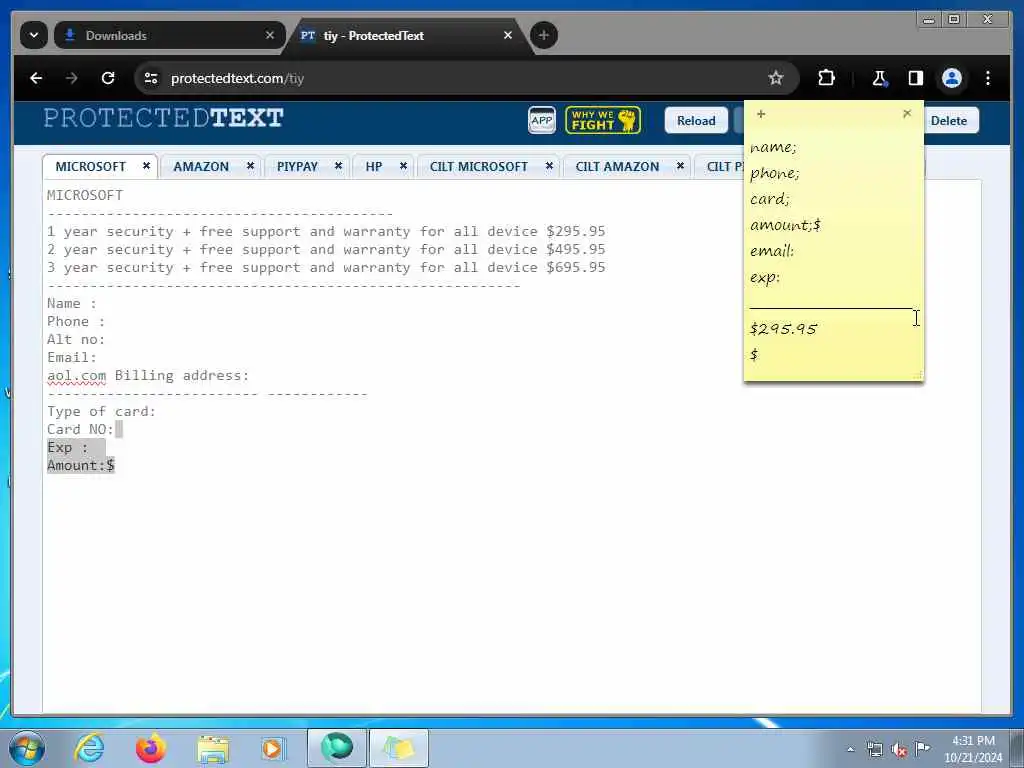Open the APP icon link
The height and width of the screenshot is (768, 1024).
point(541,120)
